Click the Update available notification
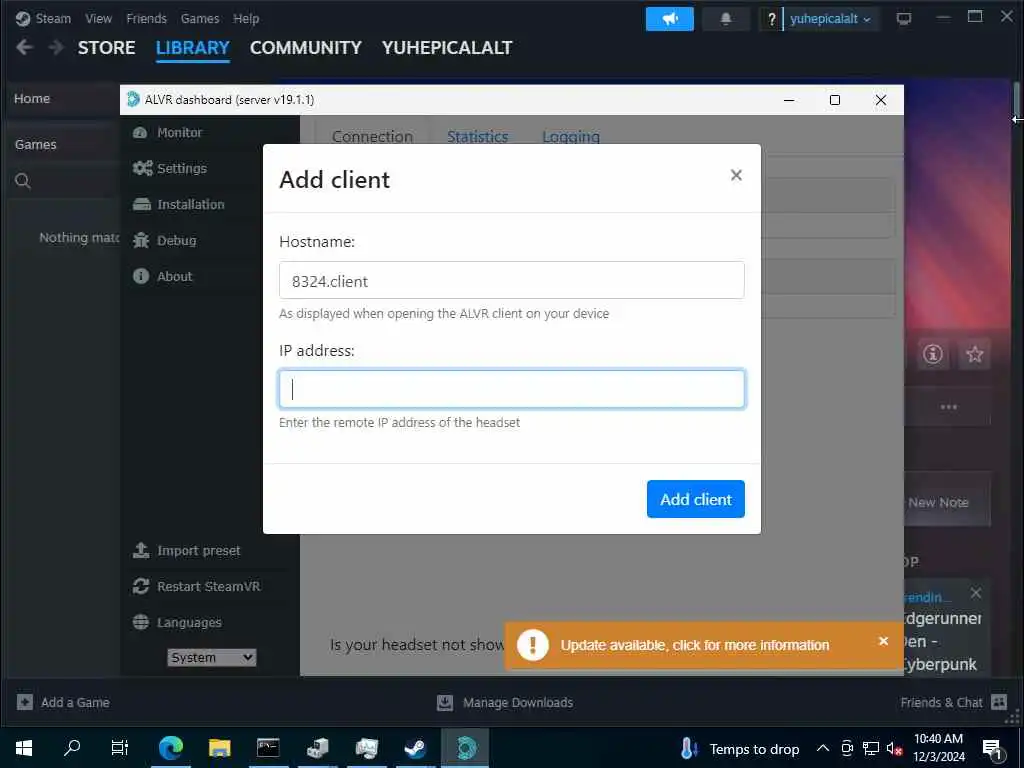Screen dimensions: 1024x768 (695, 645)
